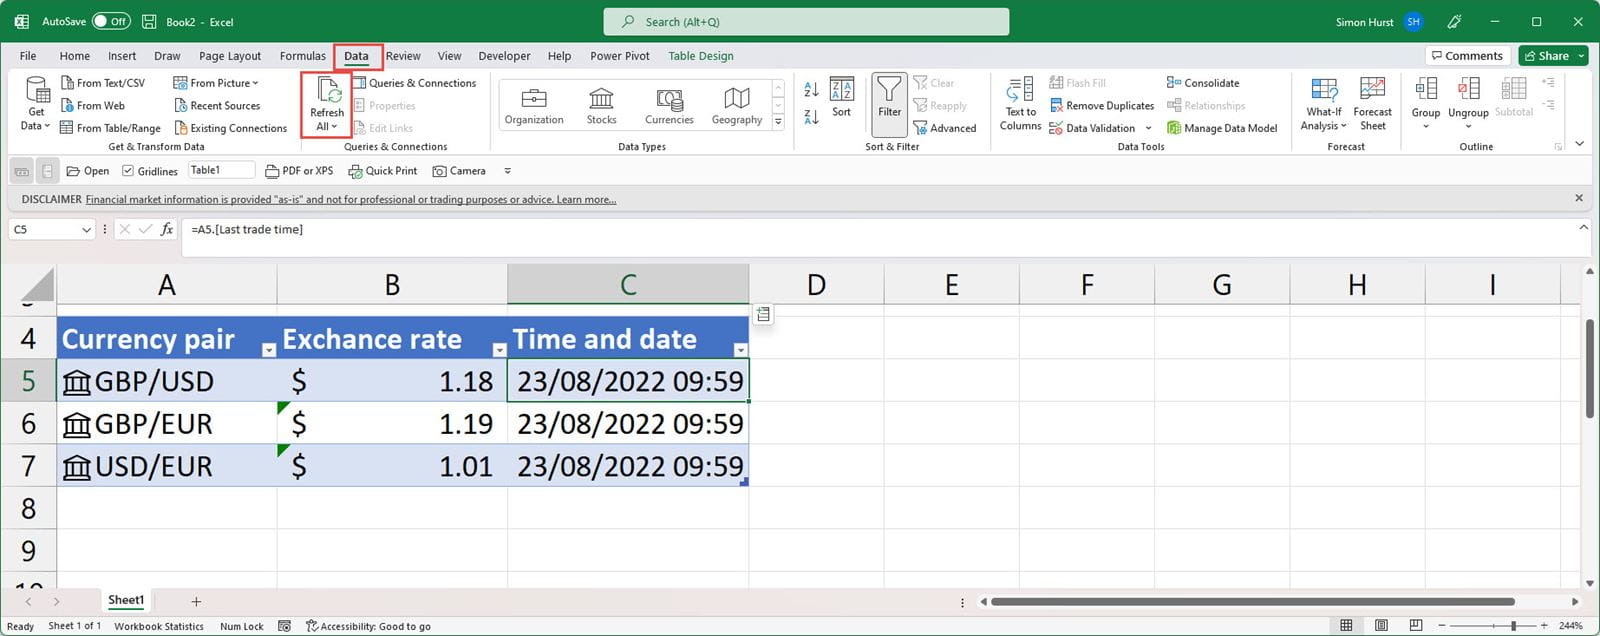Switch to the Table Design tab

coord(700,56)
